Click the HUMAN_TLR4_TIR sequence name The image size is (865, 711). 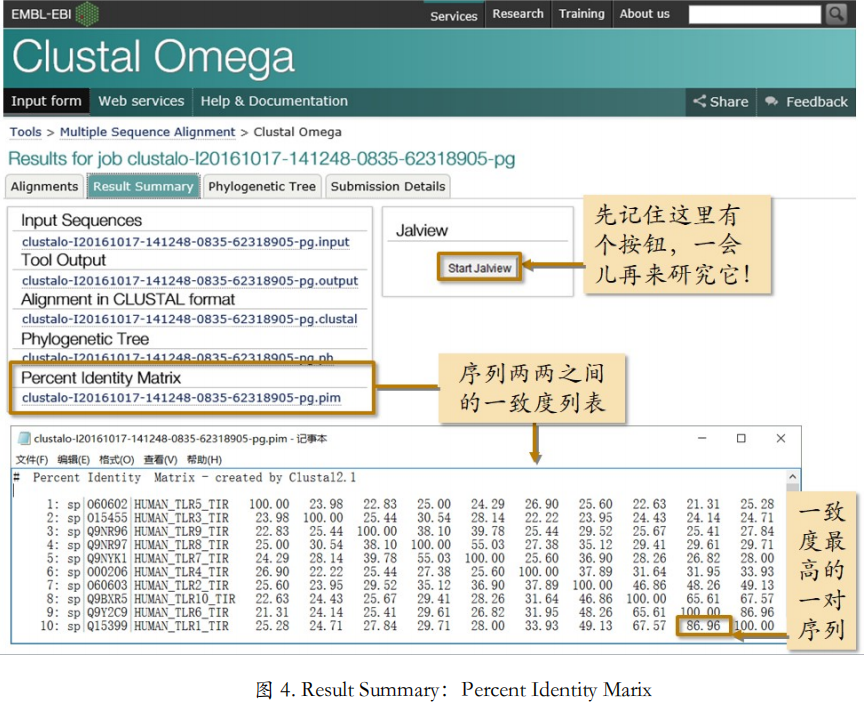coord(181,572)
